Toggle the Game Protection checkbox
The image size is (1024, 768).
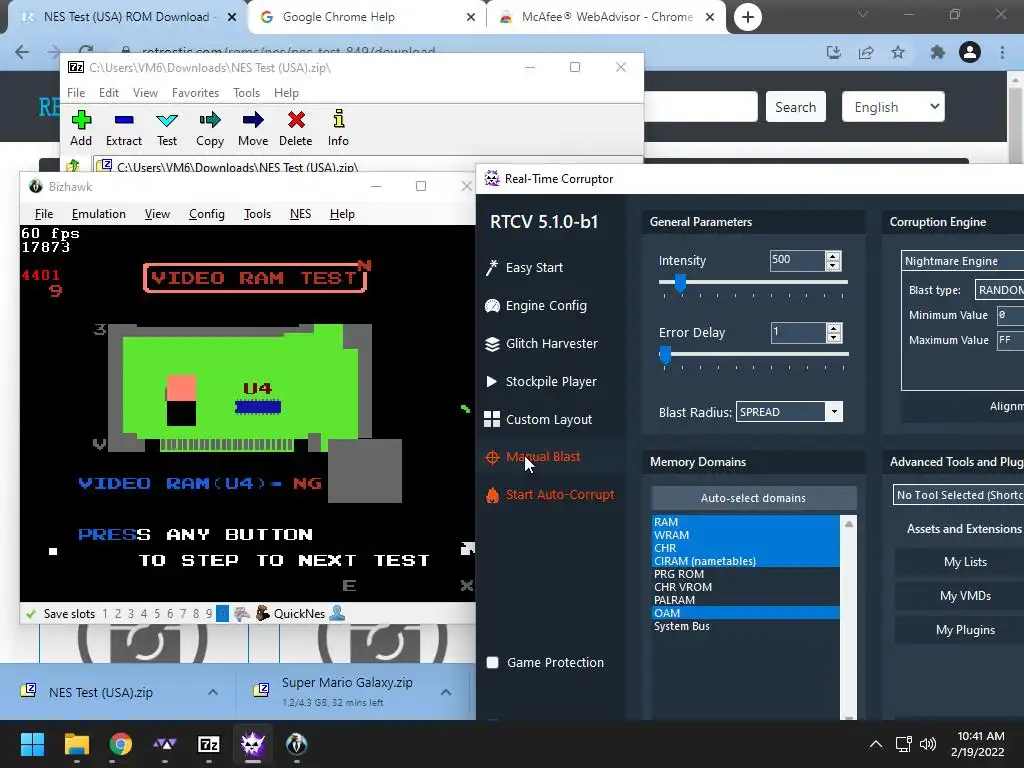pos(492,662)
